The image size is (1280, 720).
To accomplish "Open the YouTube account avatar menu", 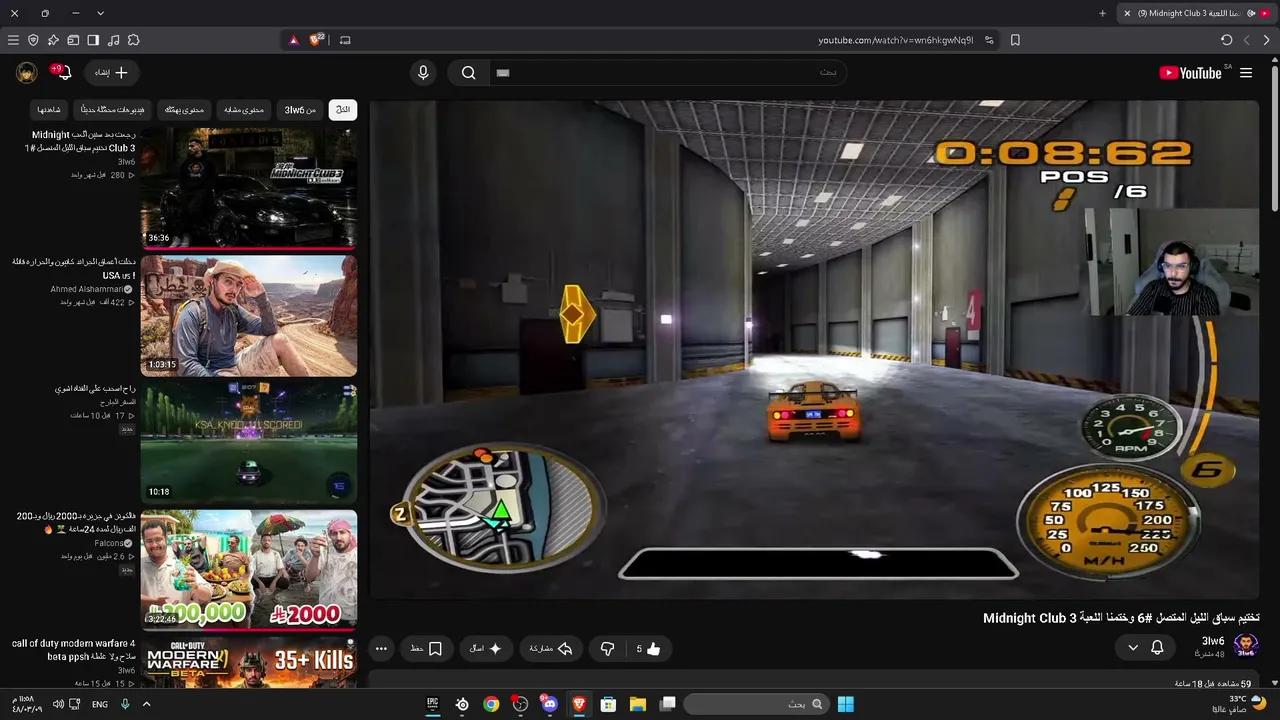I will 27,72.
